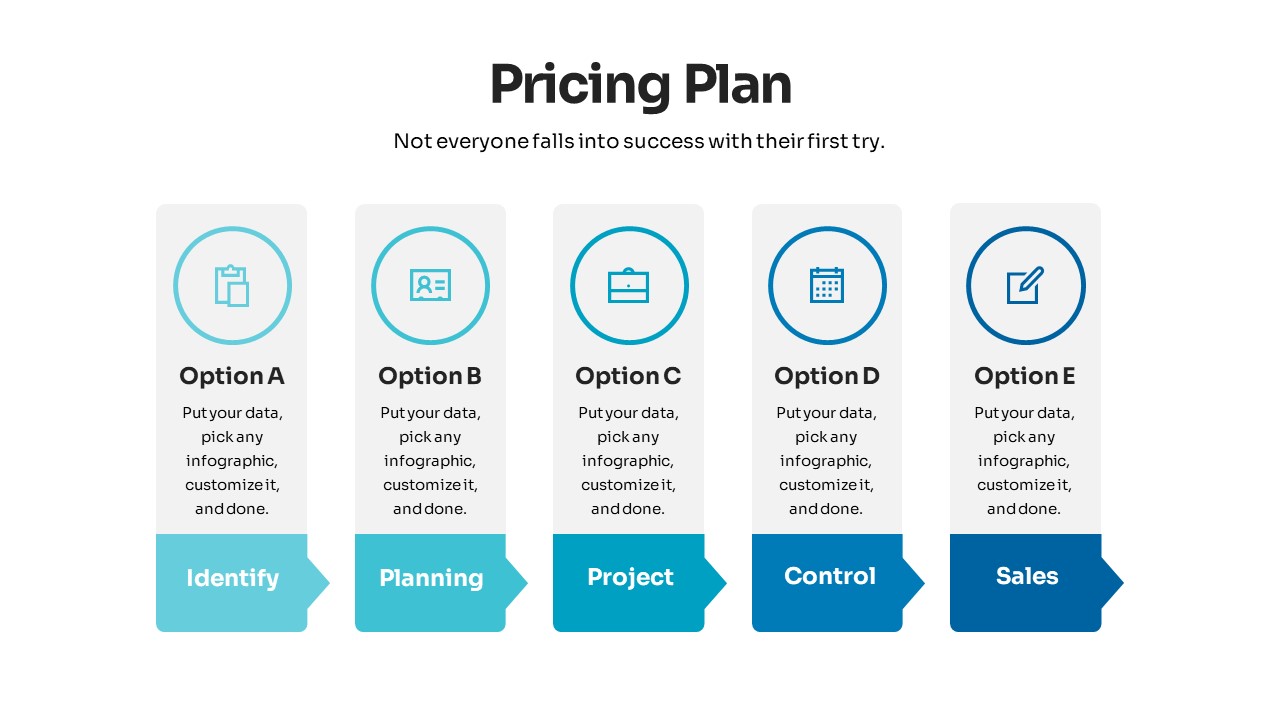Select the Option E heading
This screenshot has width=1280, height=720.
pos(1025,376)
